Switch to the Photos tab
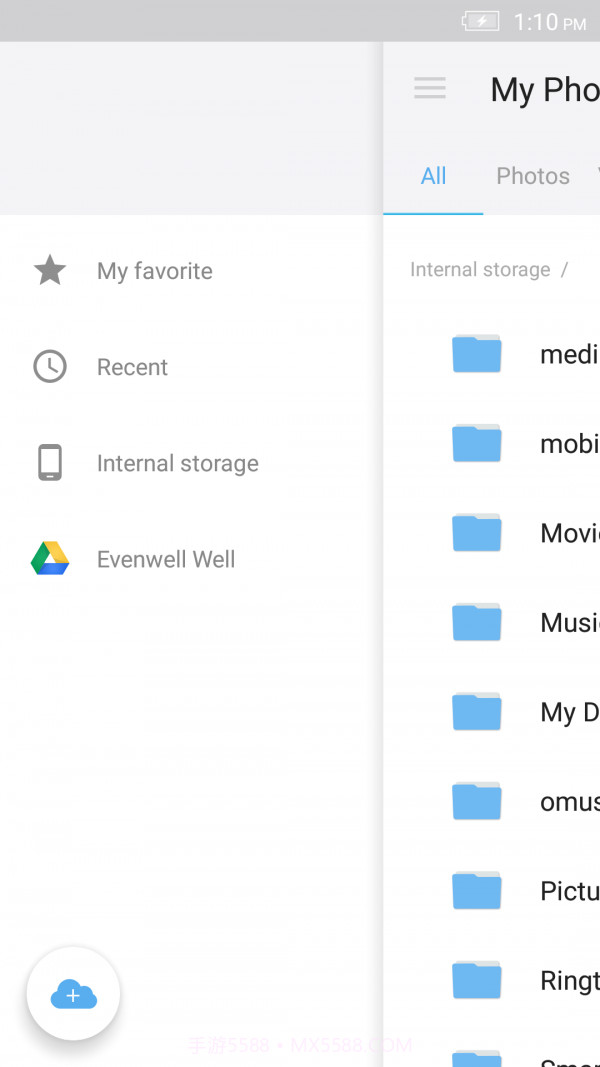 [533, 176]
